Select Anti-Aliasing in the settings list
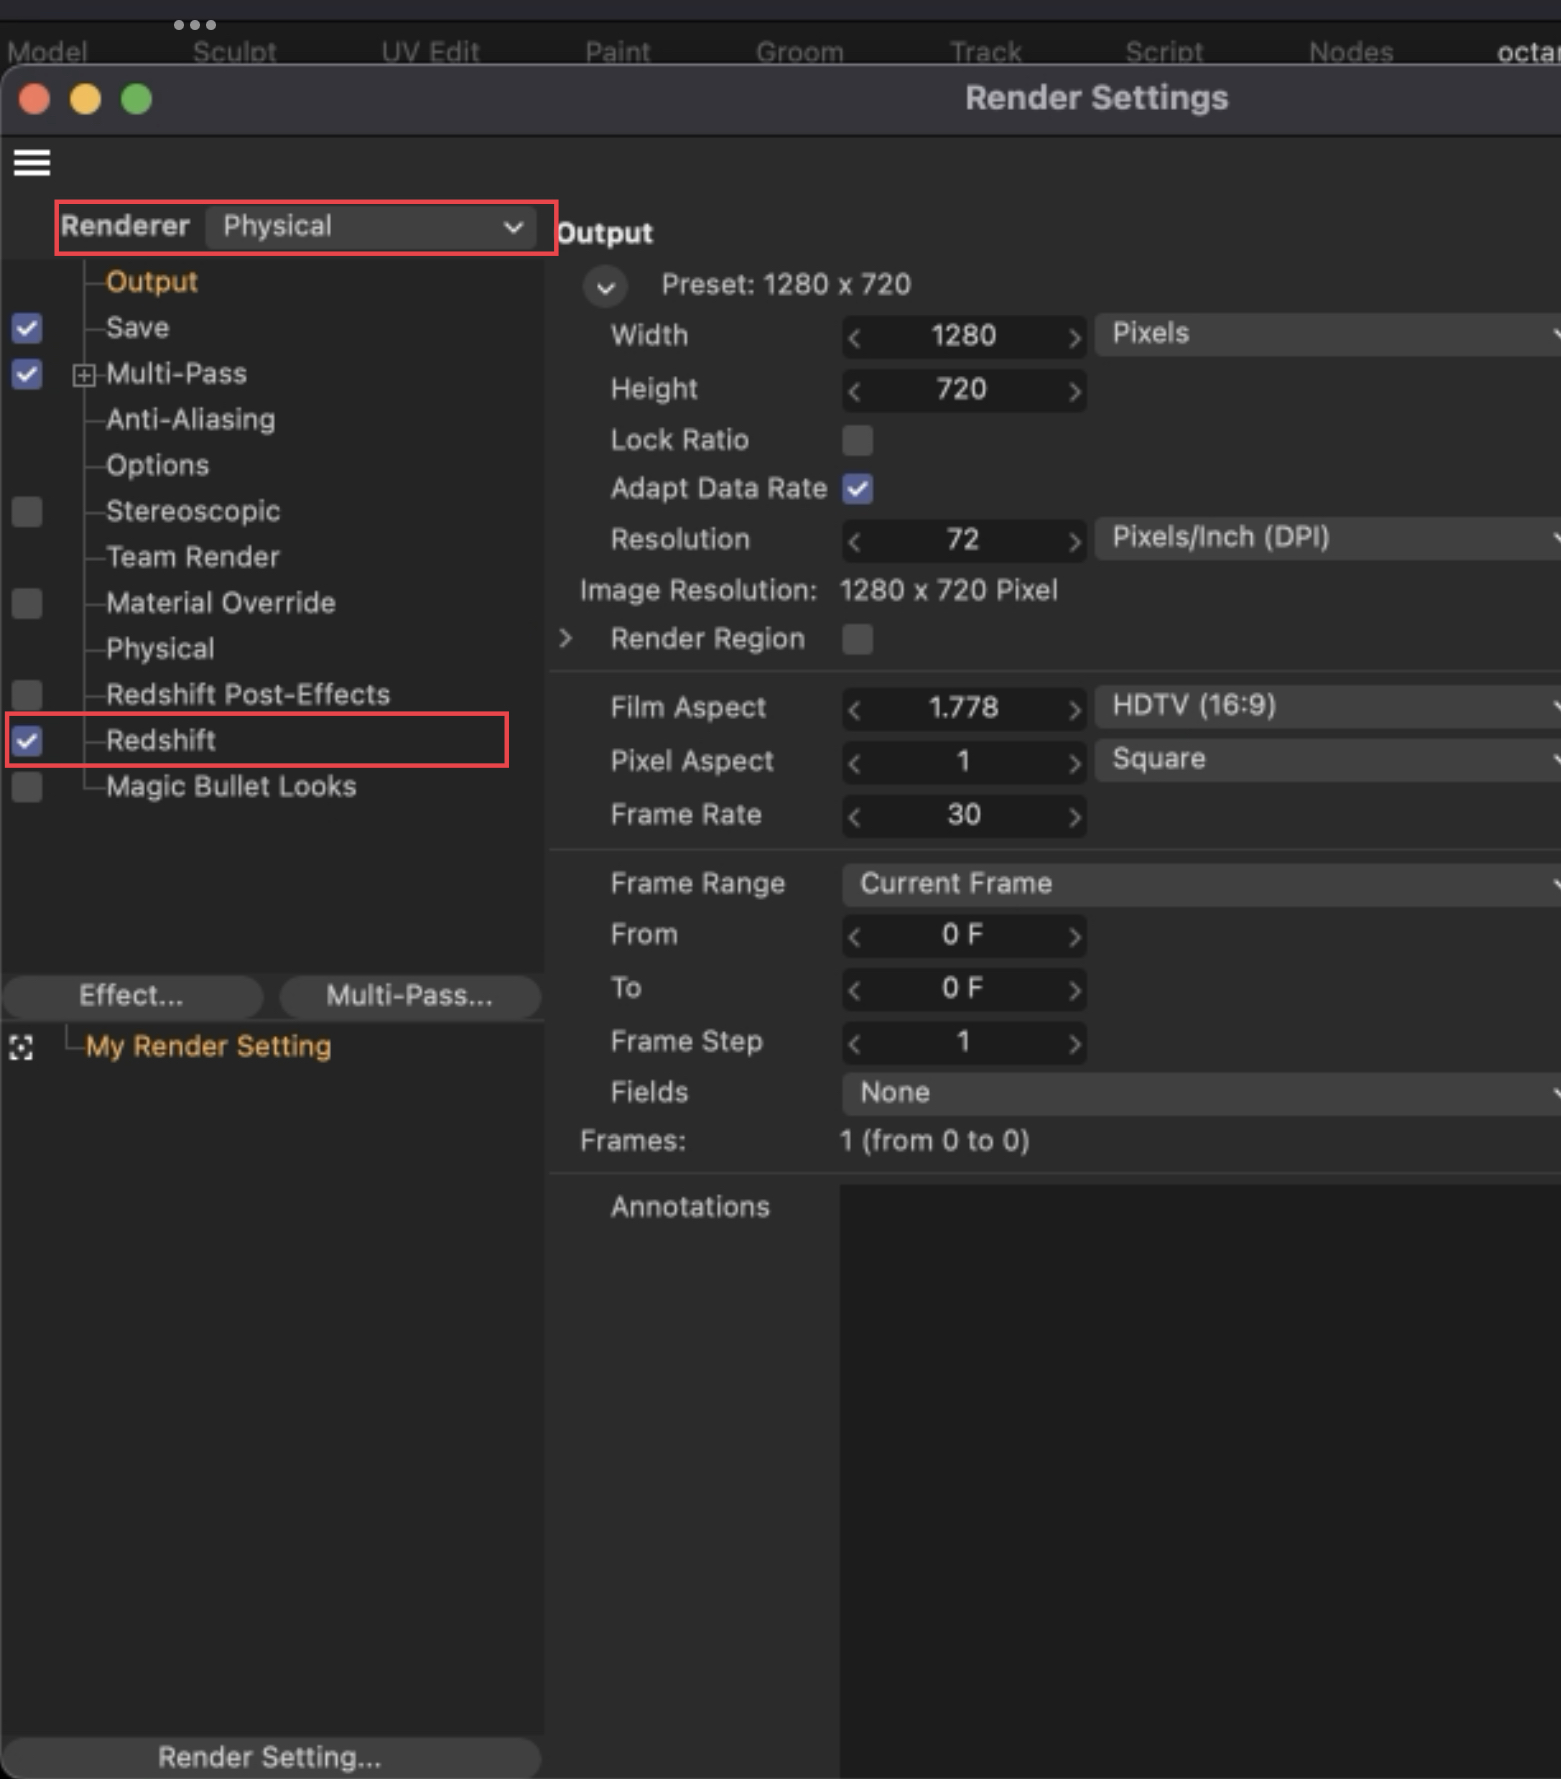This screenshot has width=1561, height=1779. point(190,420)
